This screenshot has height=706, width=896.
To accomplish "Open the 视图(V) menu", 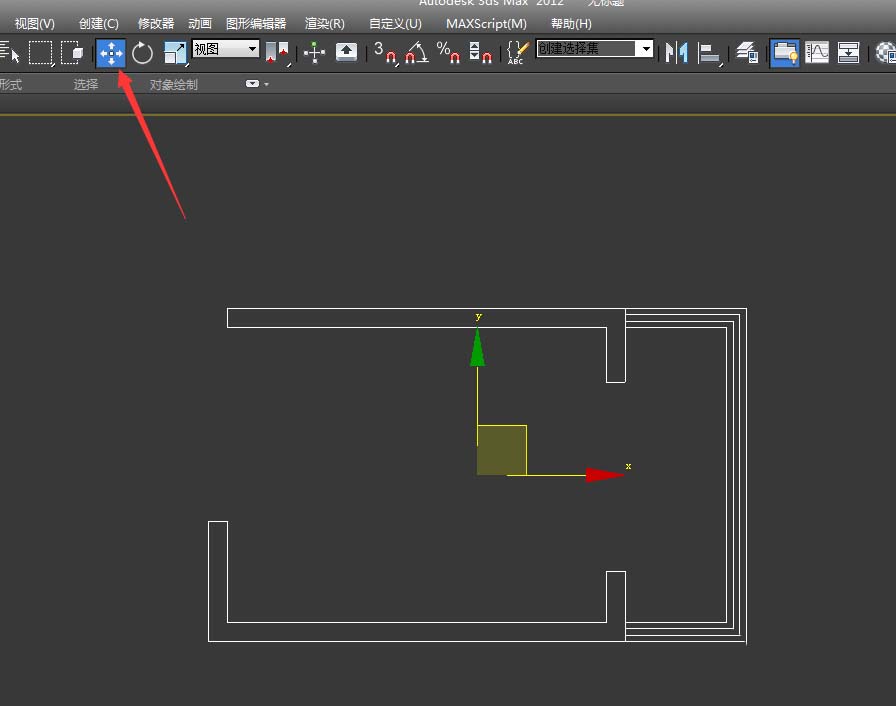I will (x=34, y=24).
